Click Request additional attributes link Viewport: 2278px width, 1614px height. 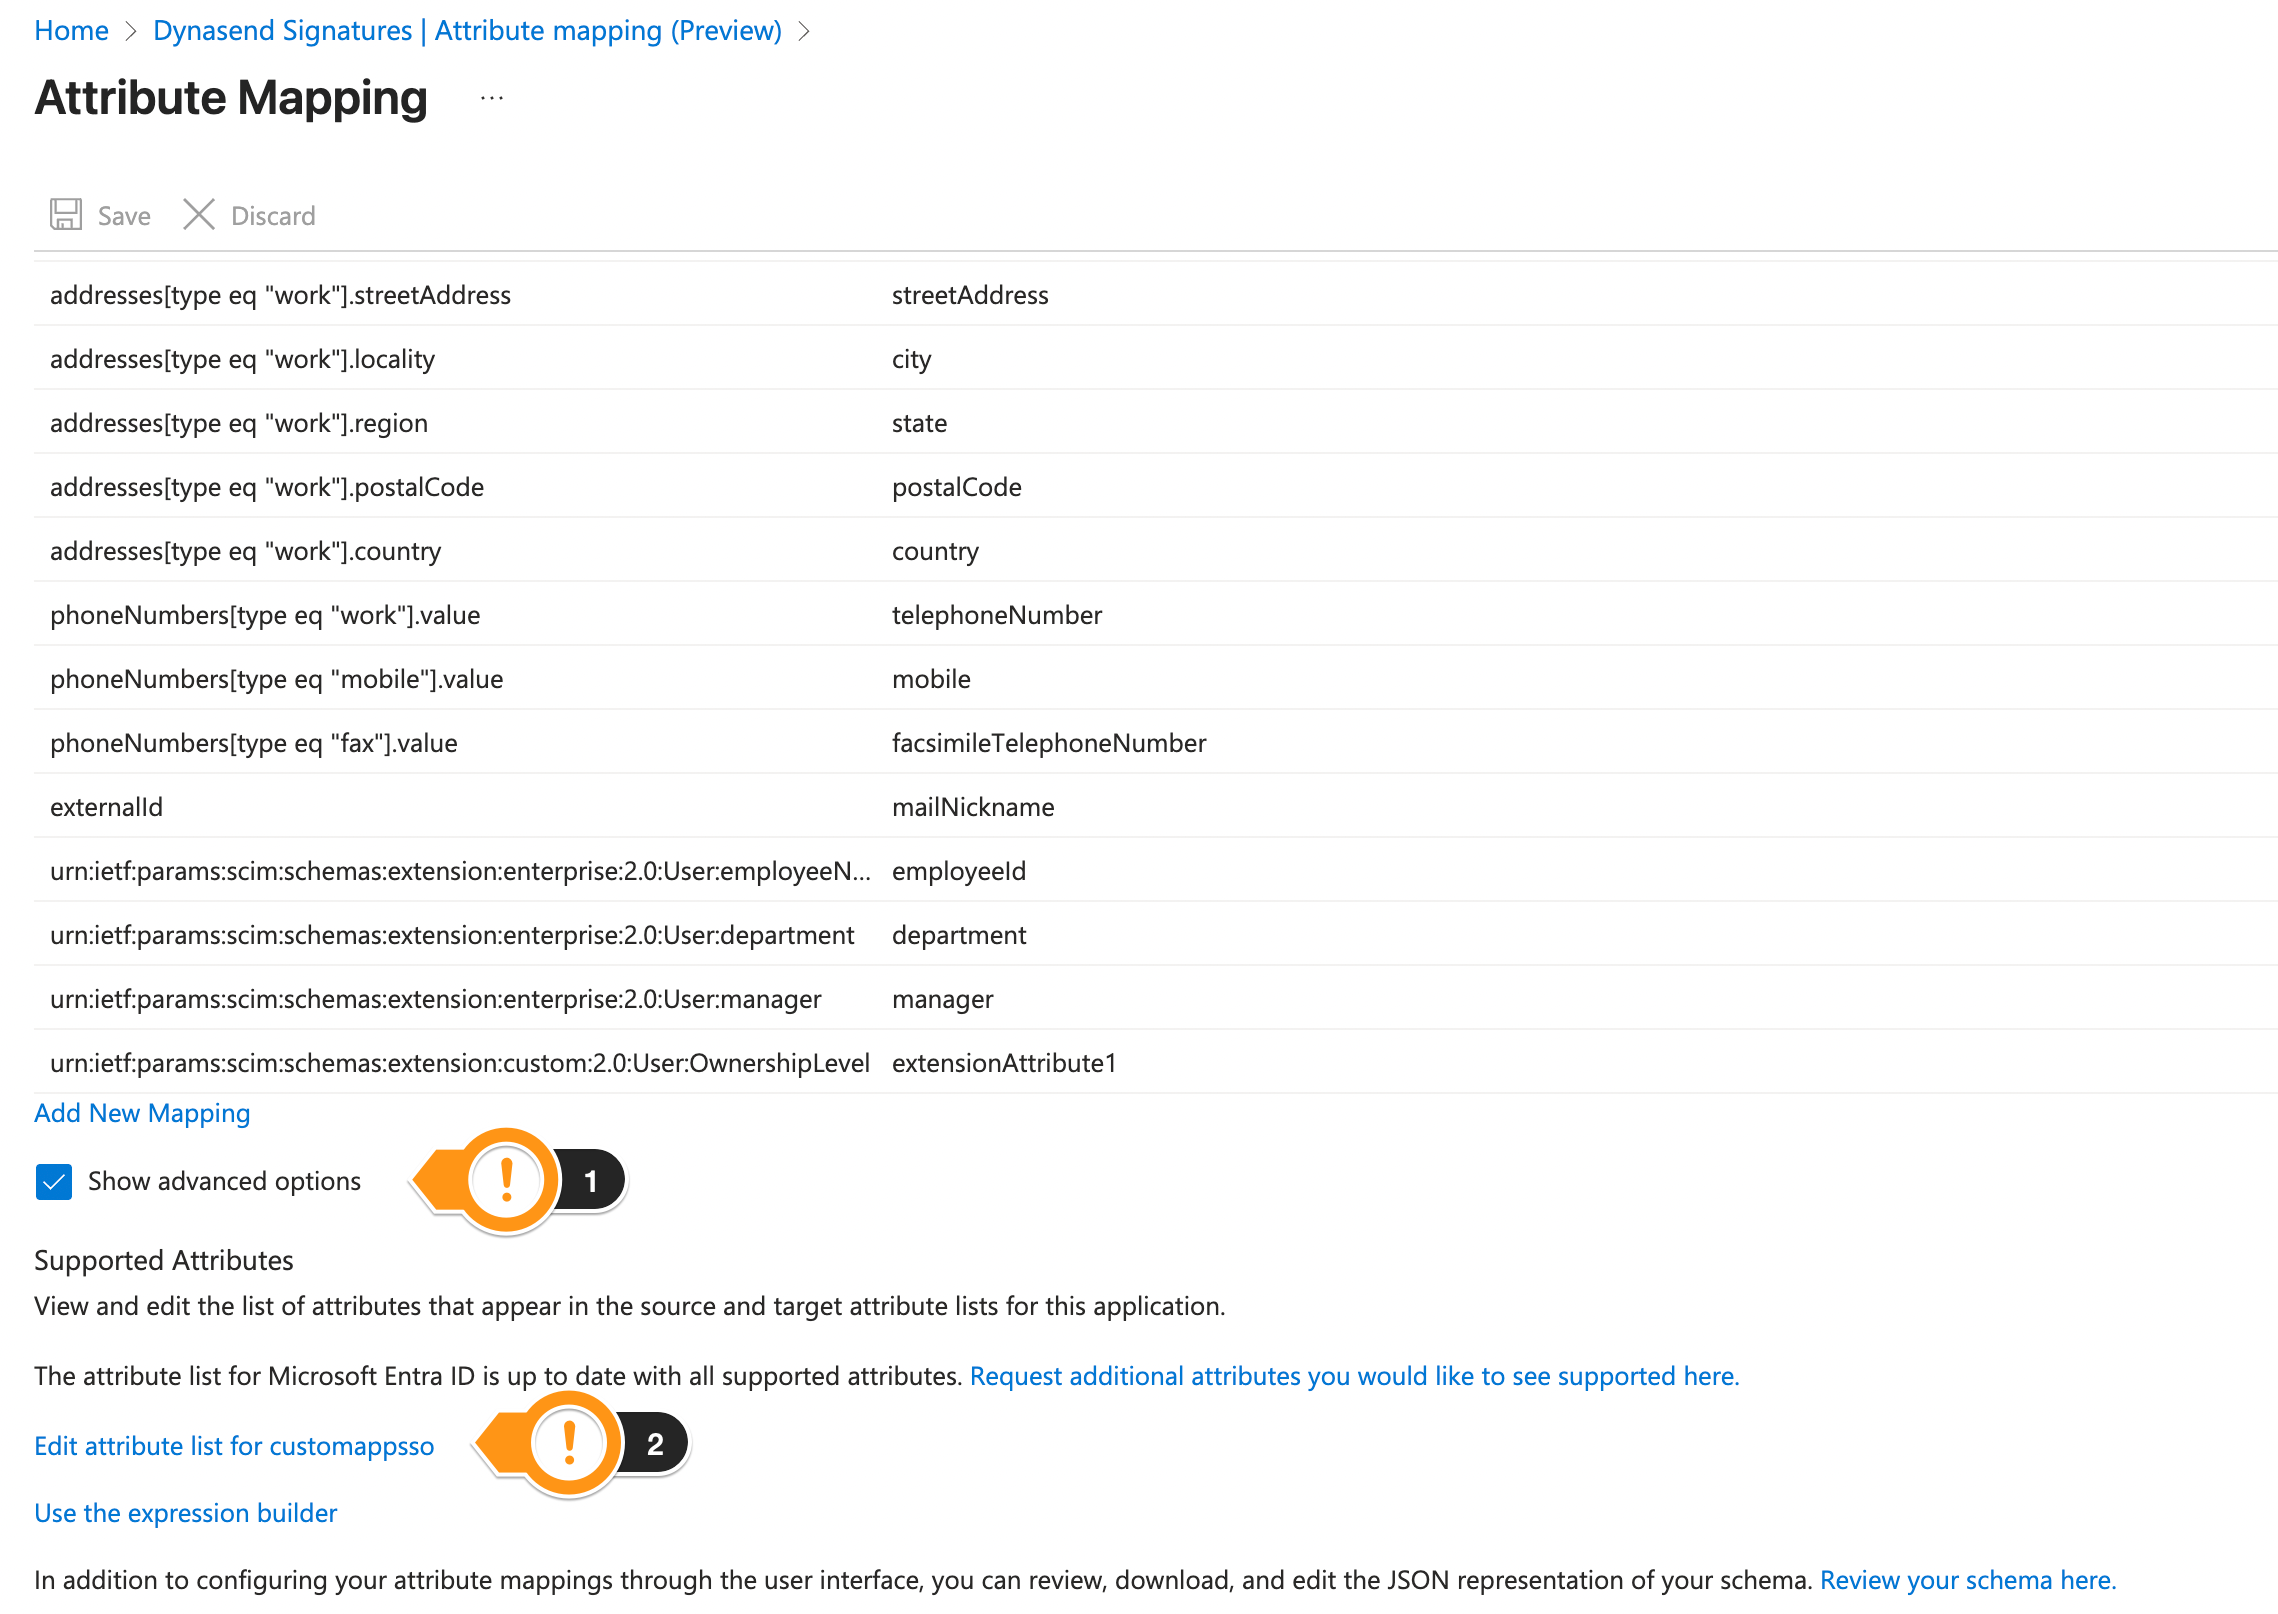click(x=1353, y=1375)
